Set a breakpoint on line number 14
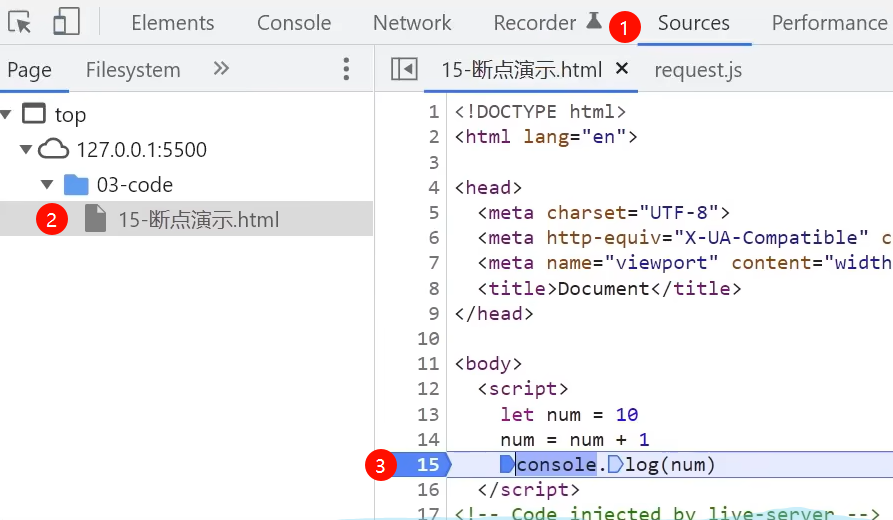This screenshot has width=893, height=520. [428, 440]
